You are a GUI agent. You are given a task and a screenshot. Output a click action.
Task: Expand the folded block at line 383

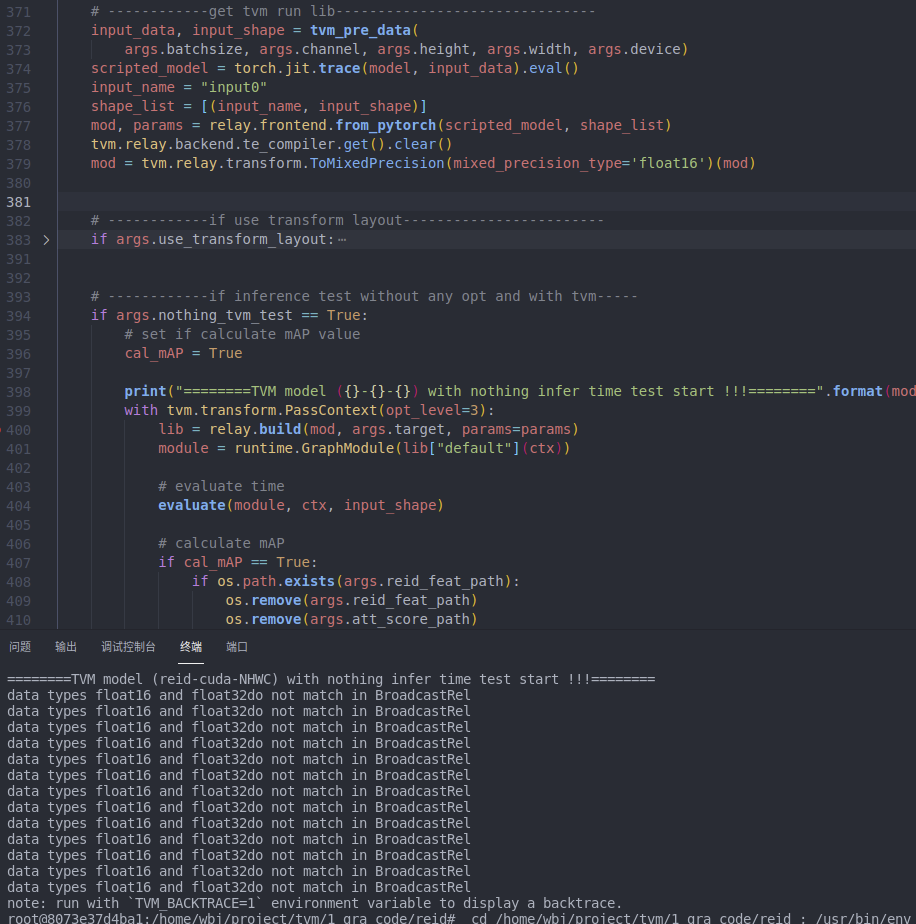(x=46, y=240)
